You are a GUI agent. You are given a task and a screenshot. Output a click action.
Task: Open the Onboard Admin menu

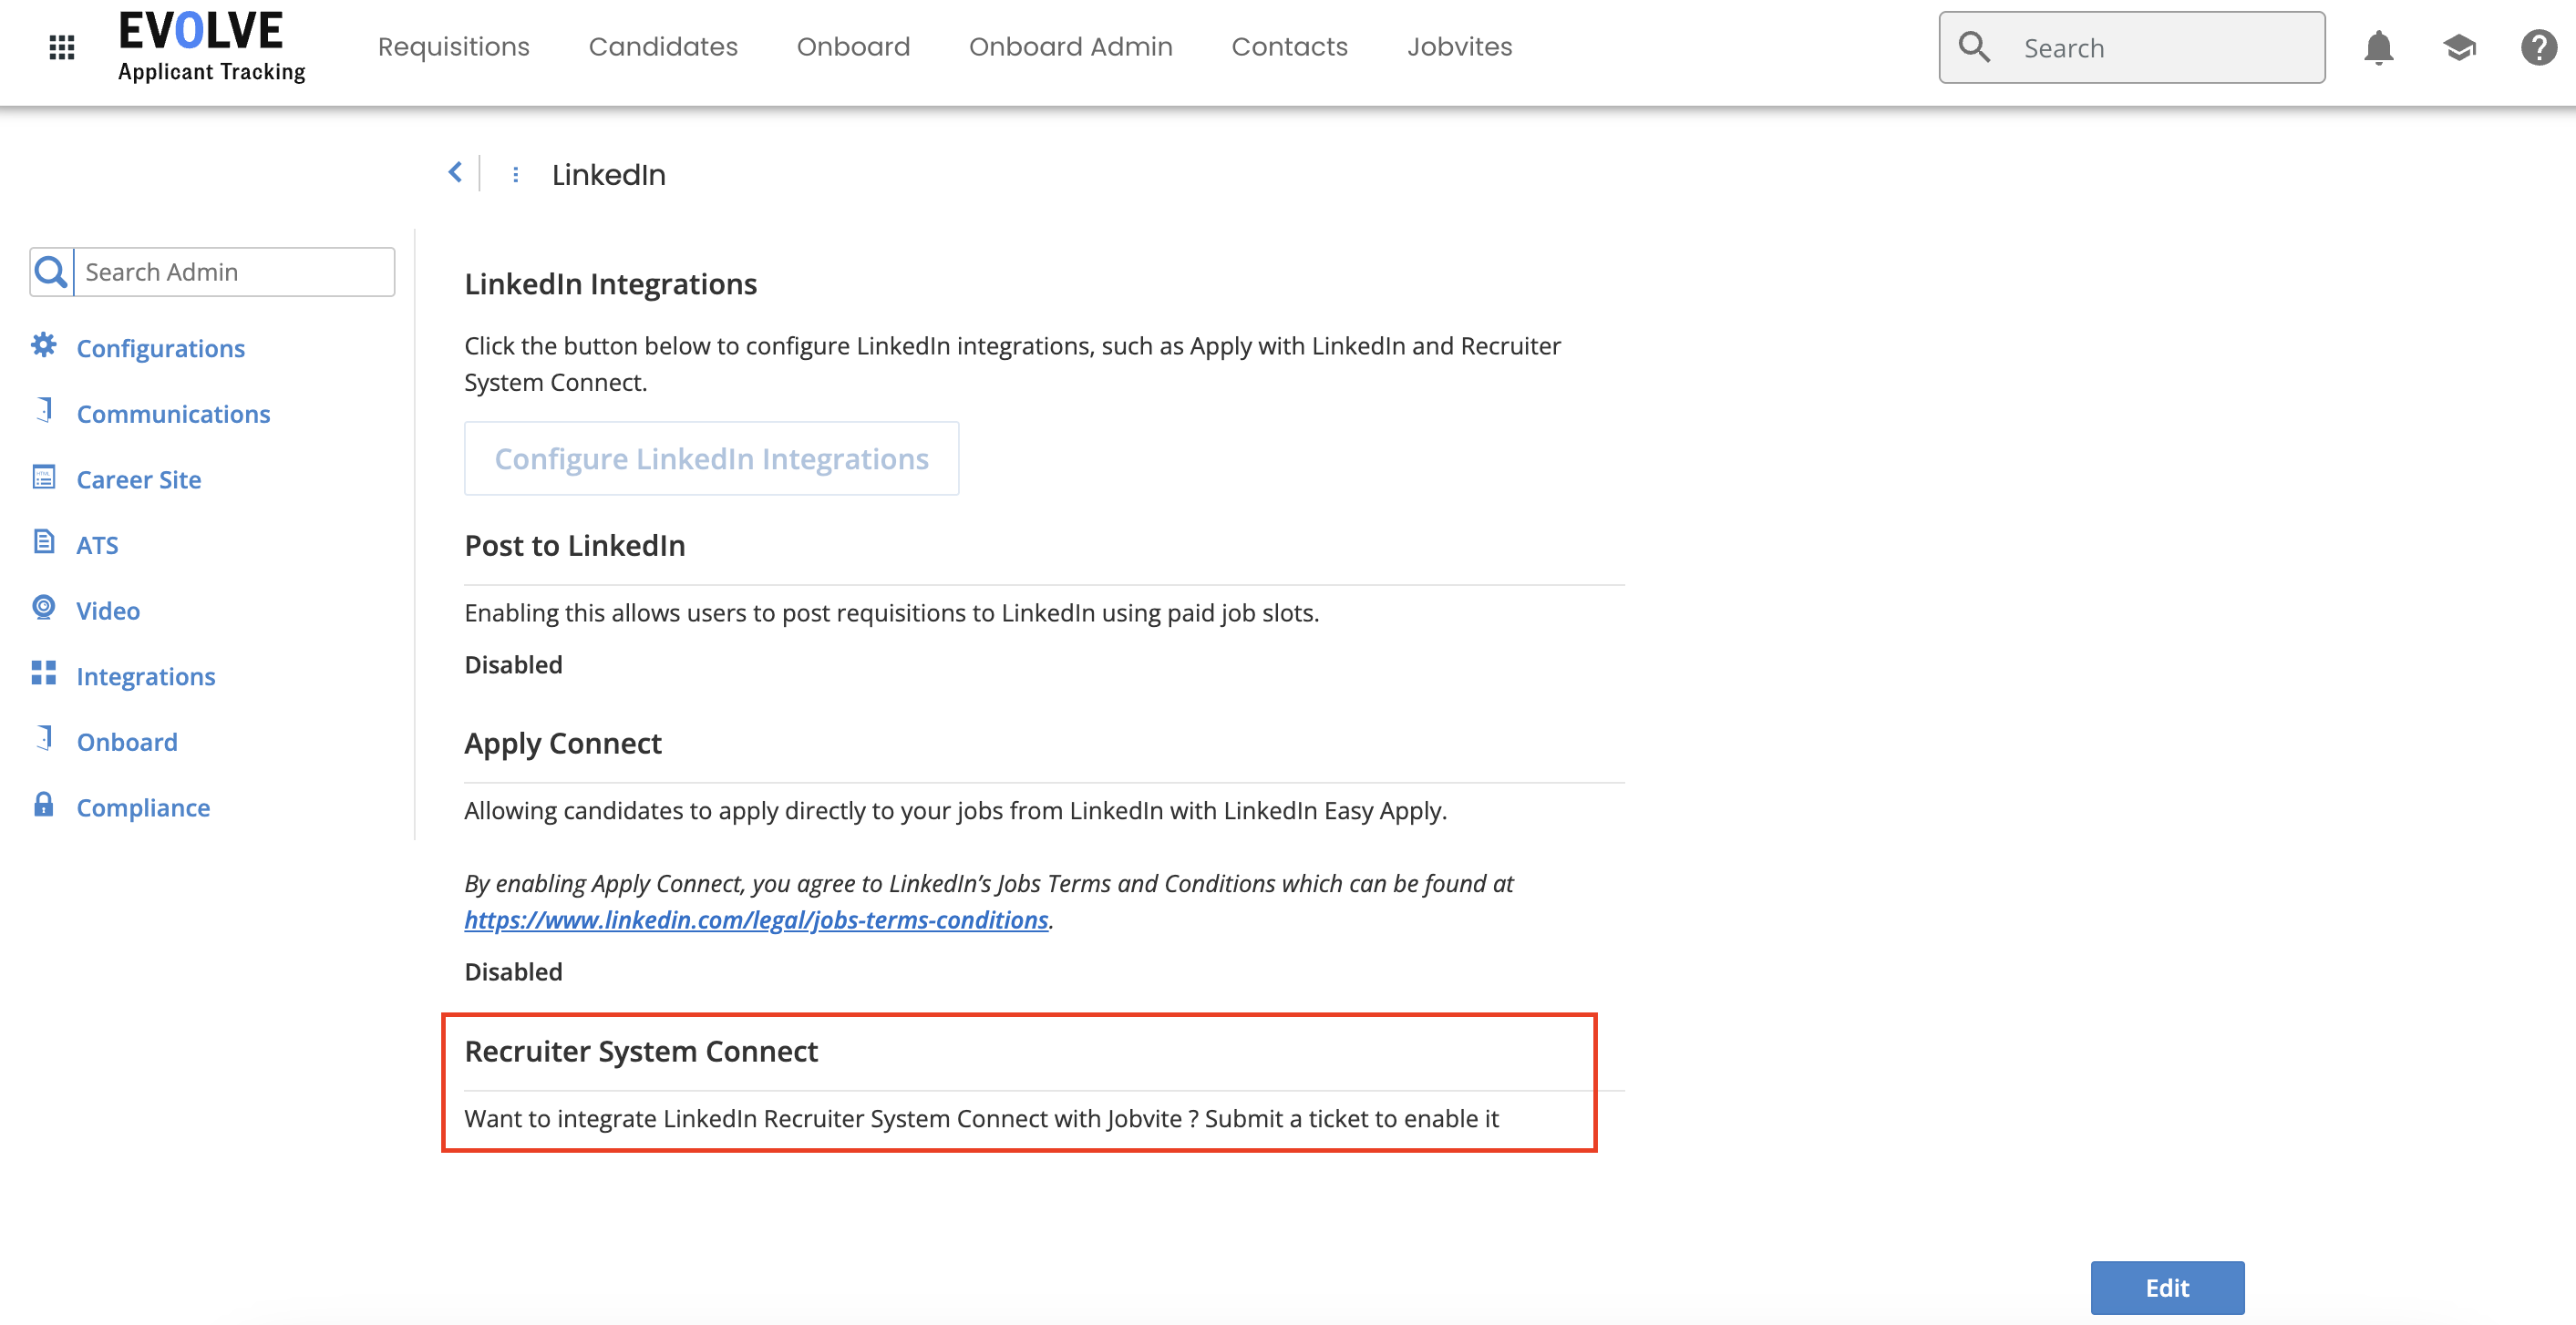pos(1070,46)
